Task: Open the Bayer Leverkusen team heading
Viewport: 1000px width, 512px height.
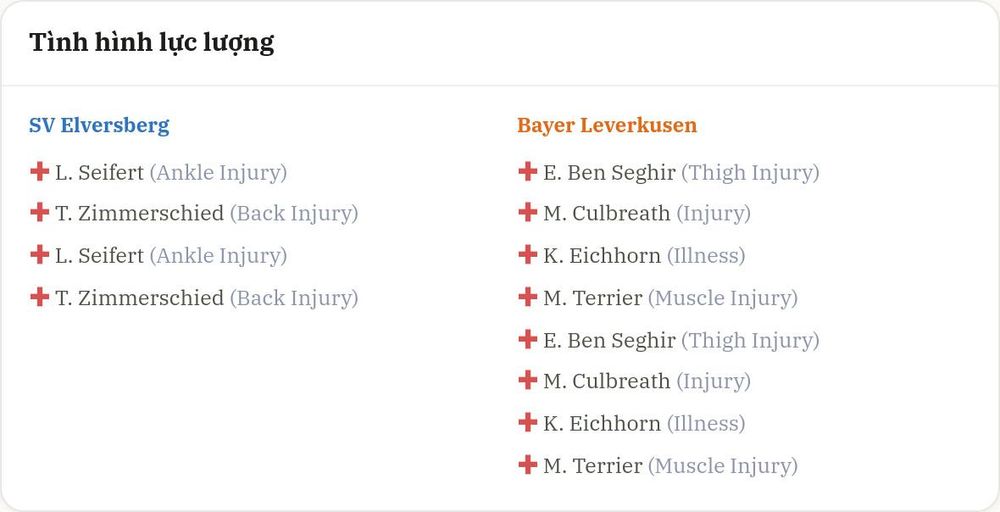Action: click(607, 125)
